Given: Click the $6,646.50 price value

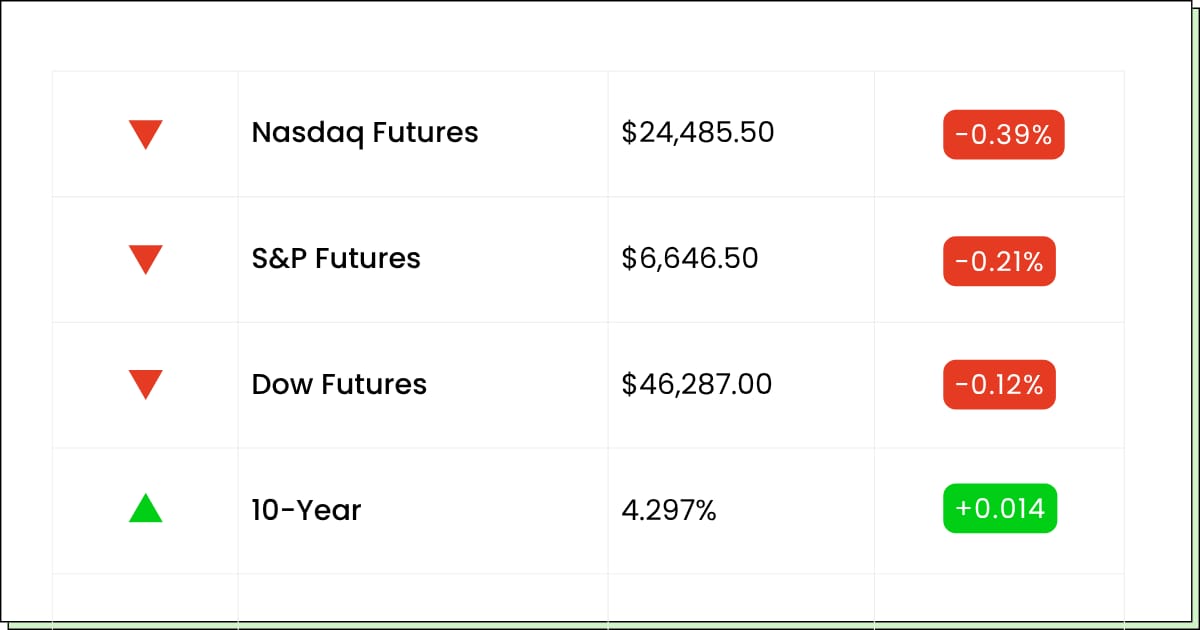Looking at the screenshot, I should pyautogui.click(x=690, y=258).
